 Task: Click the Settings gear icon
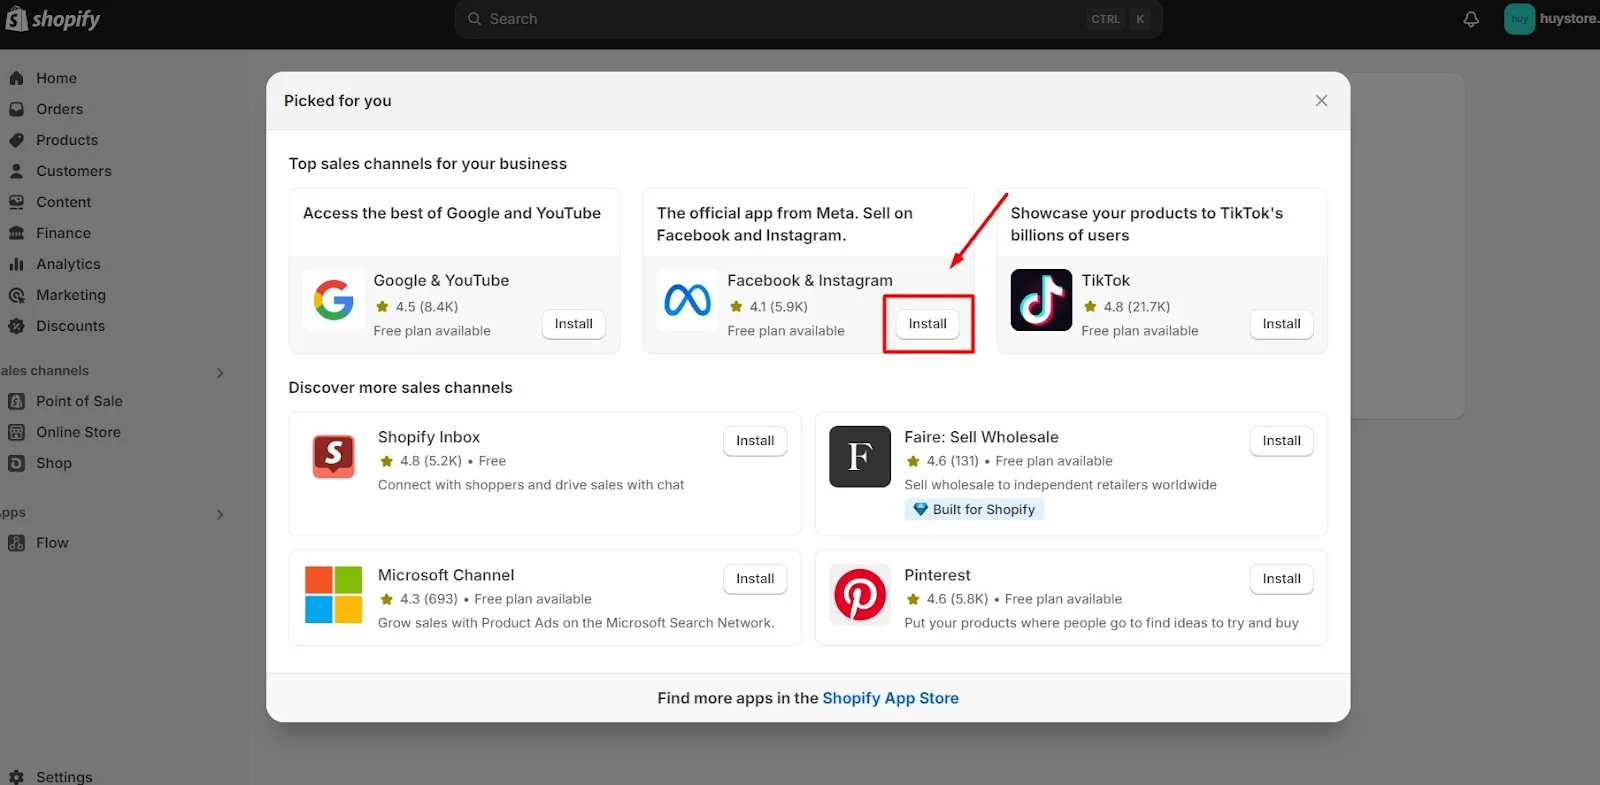16,777
